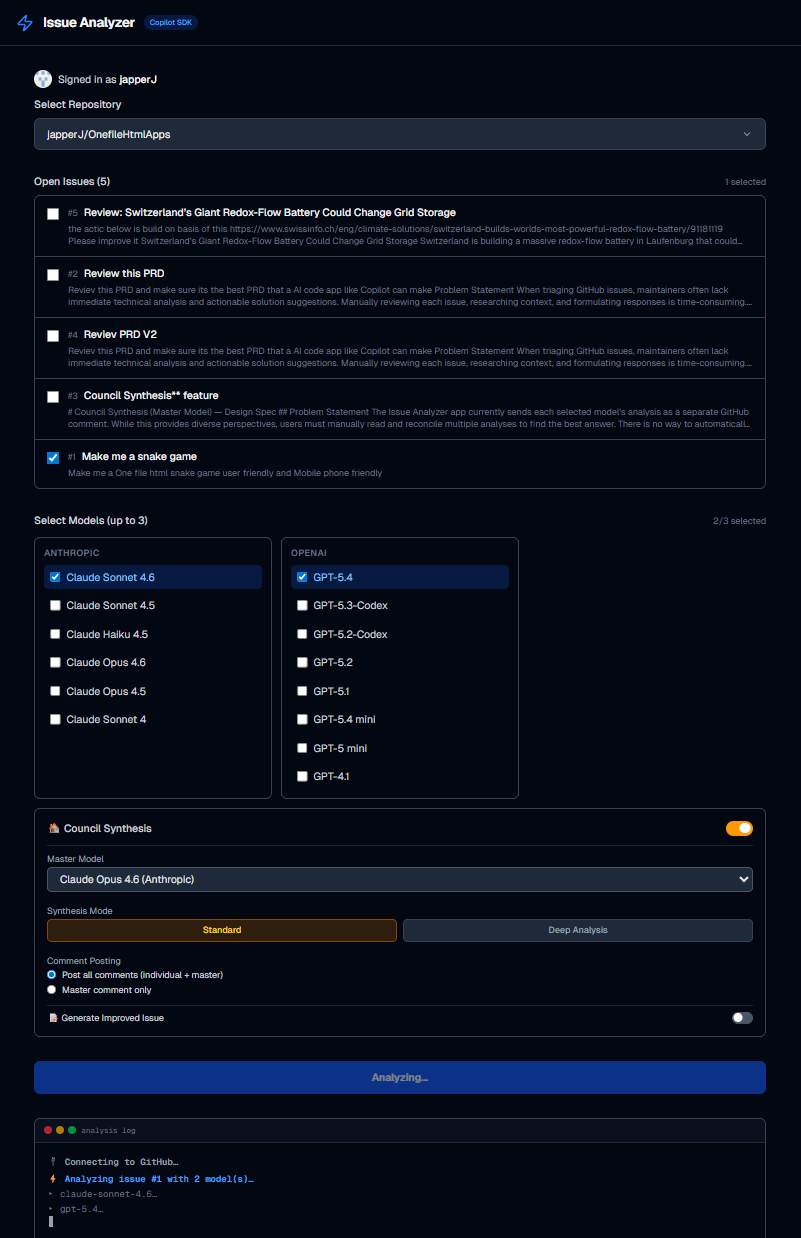The height and width of the screenshot is (1238, 801).
Task: Click the Copilot SDK badge
Action: point(170,22)
